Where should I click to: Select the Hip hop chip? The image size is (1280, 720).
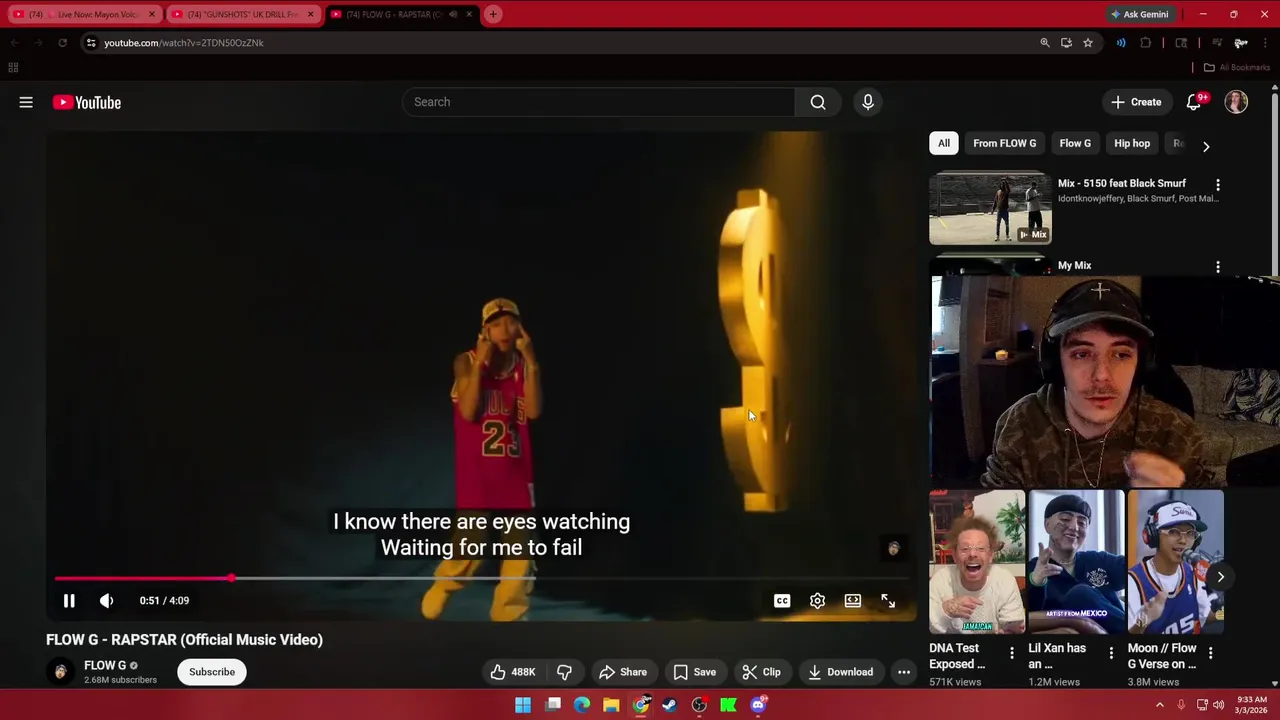coord(1132,143)
